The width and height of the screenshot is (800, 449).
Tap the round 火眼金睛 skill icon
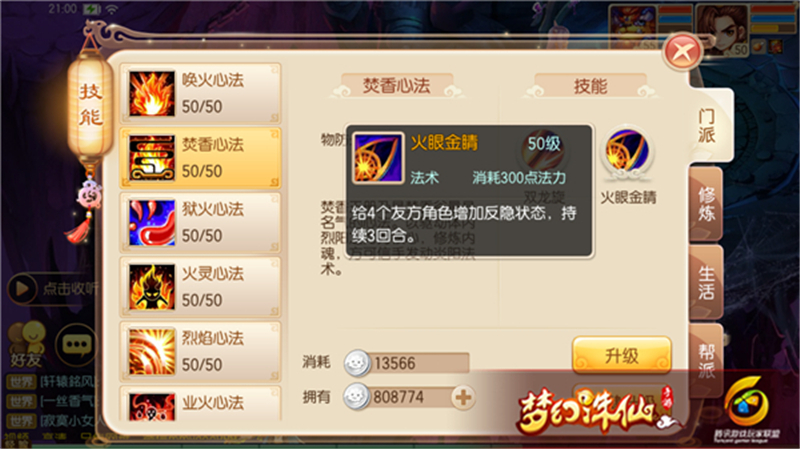pos(627,154)
